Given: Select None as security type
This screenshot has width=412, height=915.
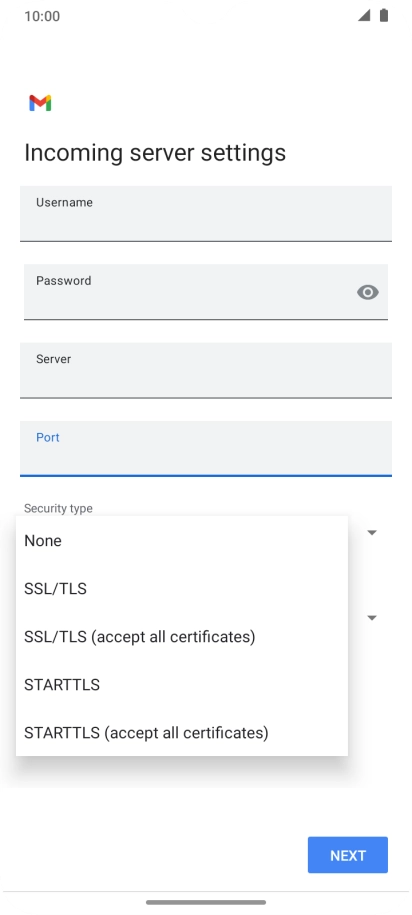Looking at the screenshot, I should tap(181, 540).
